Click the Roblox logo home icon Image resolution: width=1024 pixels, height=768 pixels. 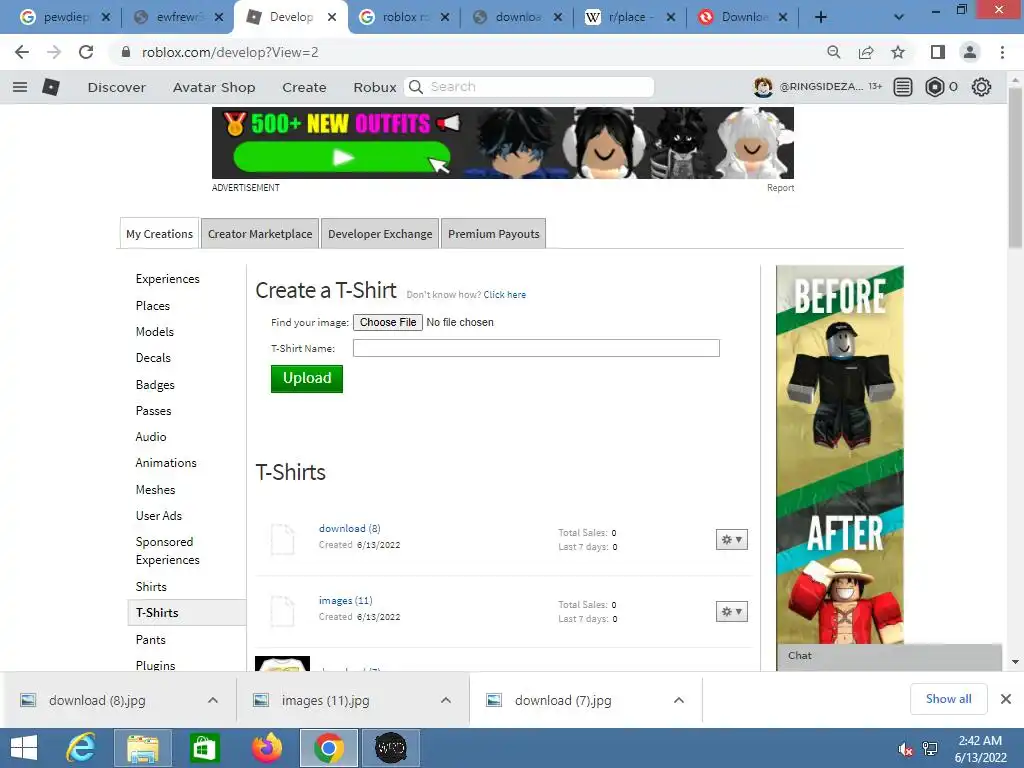(51, 87)
